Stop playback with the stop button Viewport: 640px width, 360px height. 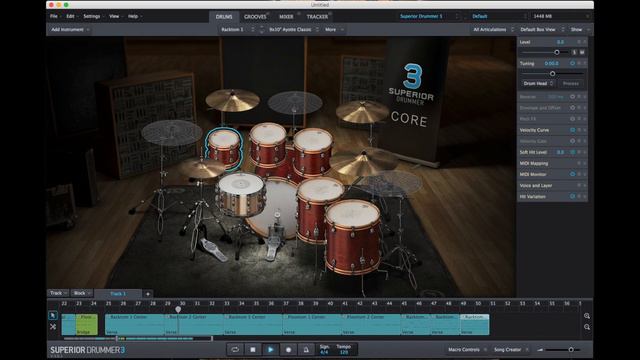click(x=253, y=349)
